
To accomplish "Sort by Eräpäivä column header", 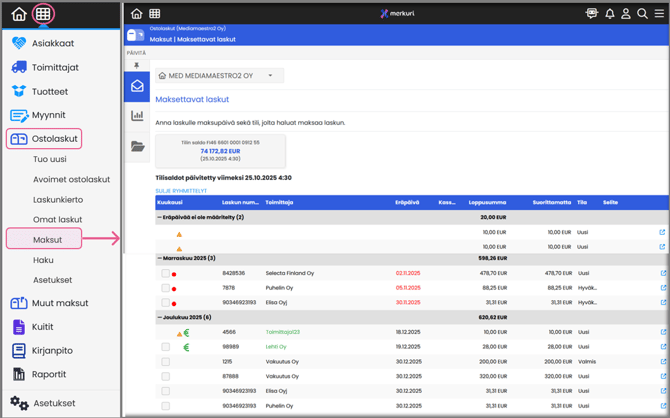I will (x=407, y=203).
